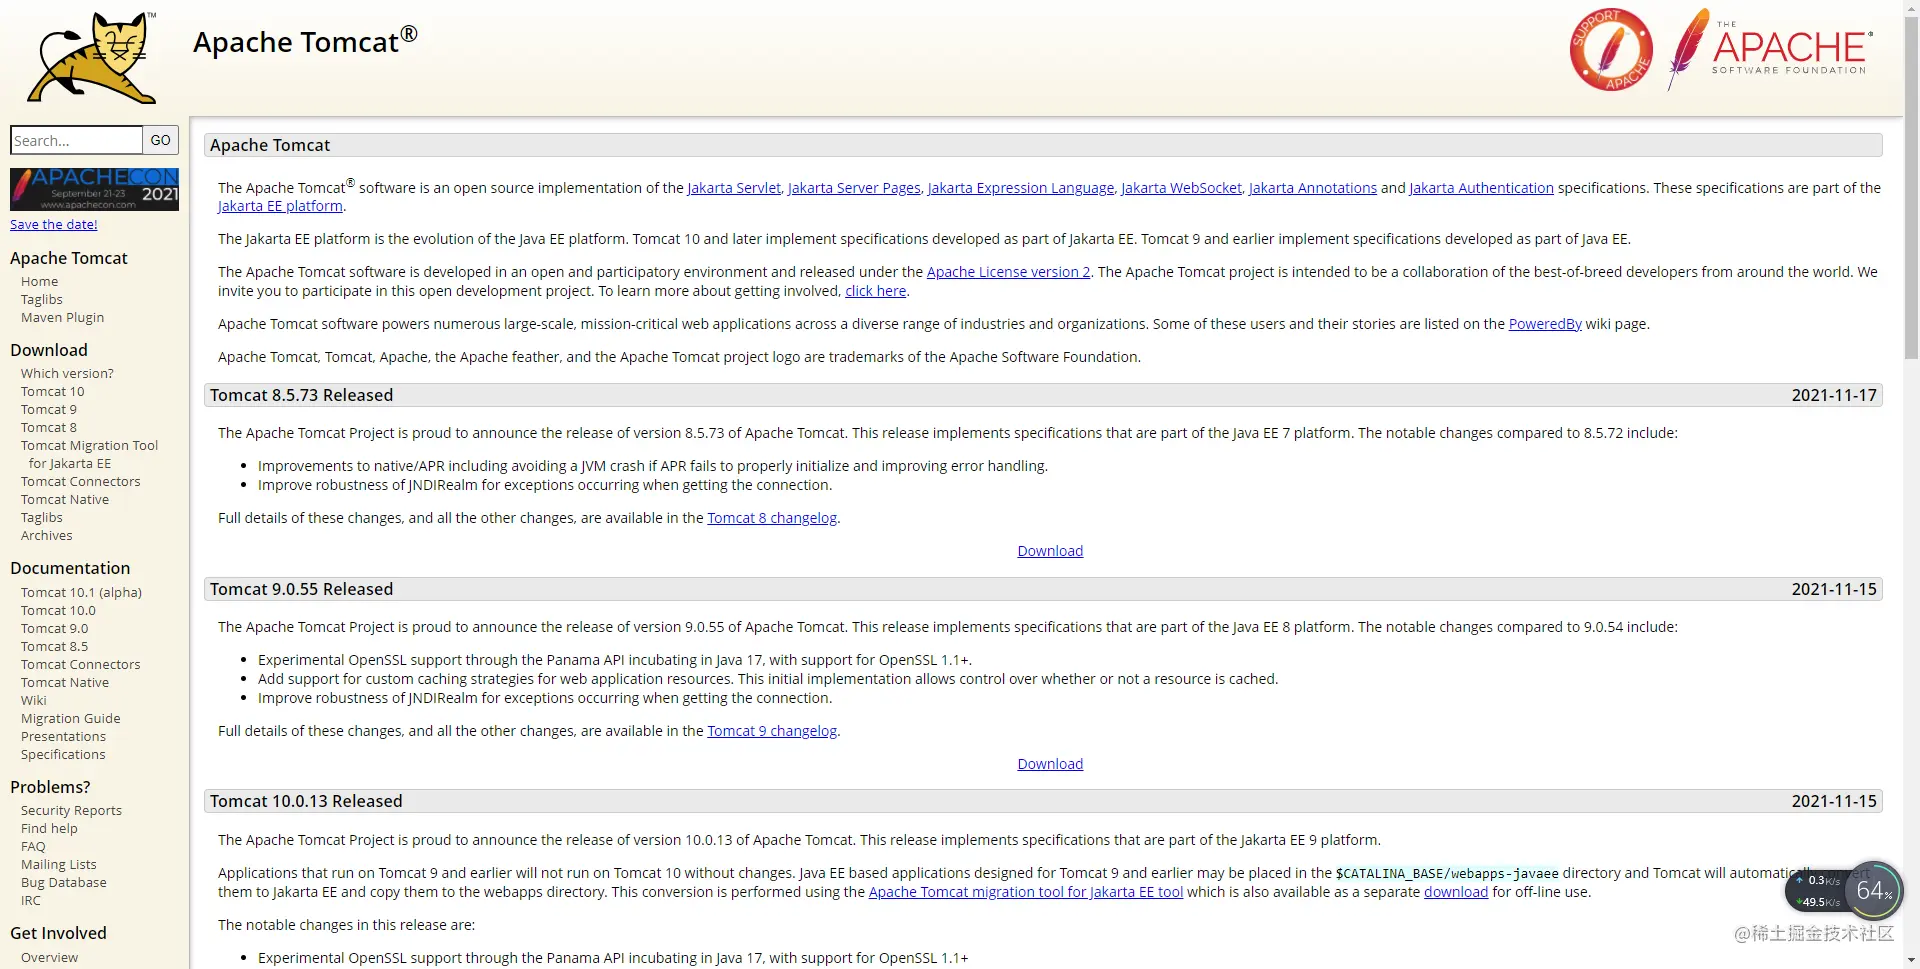This screenshot has width=1920, height=969.
Task: Click the Apache Tomcat migration tool link
Action: pyautogui.click(x=1026, y=892)
